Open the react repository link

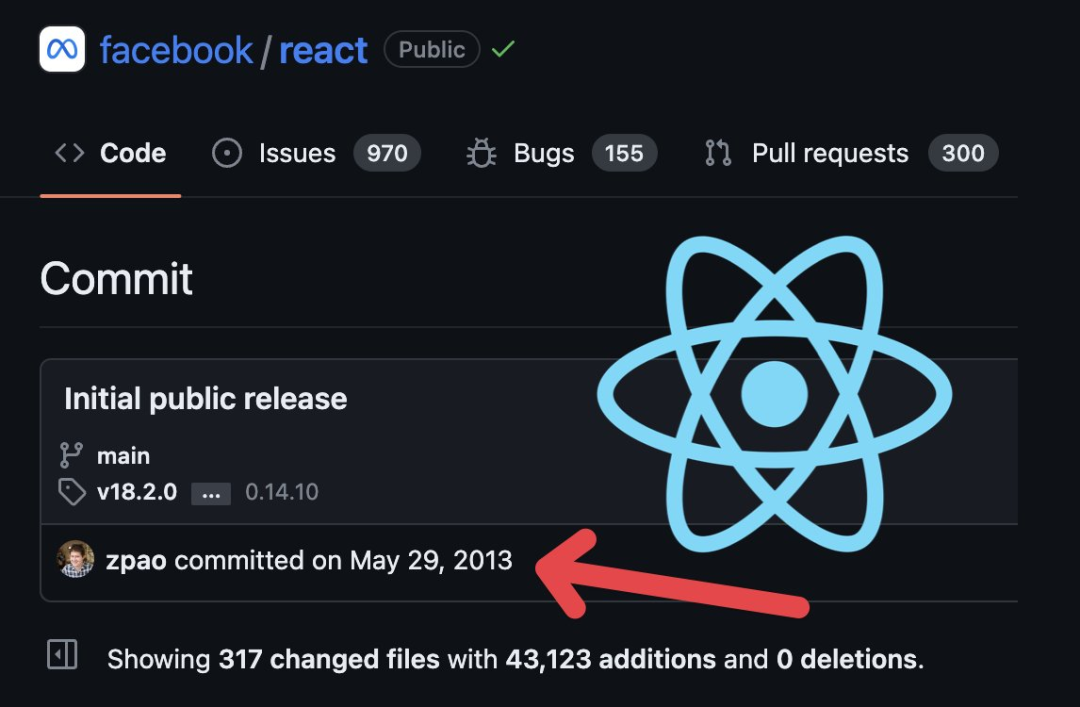tap(324, 49)
